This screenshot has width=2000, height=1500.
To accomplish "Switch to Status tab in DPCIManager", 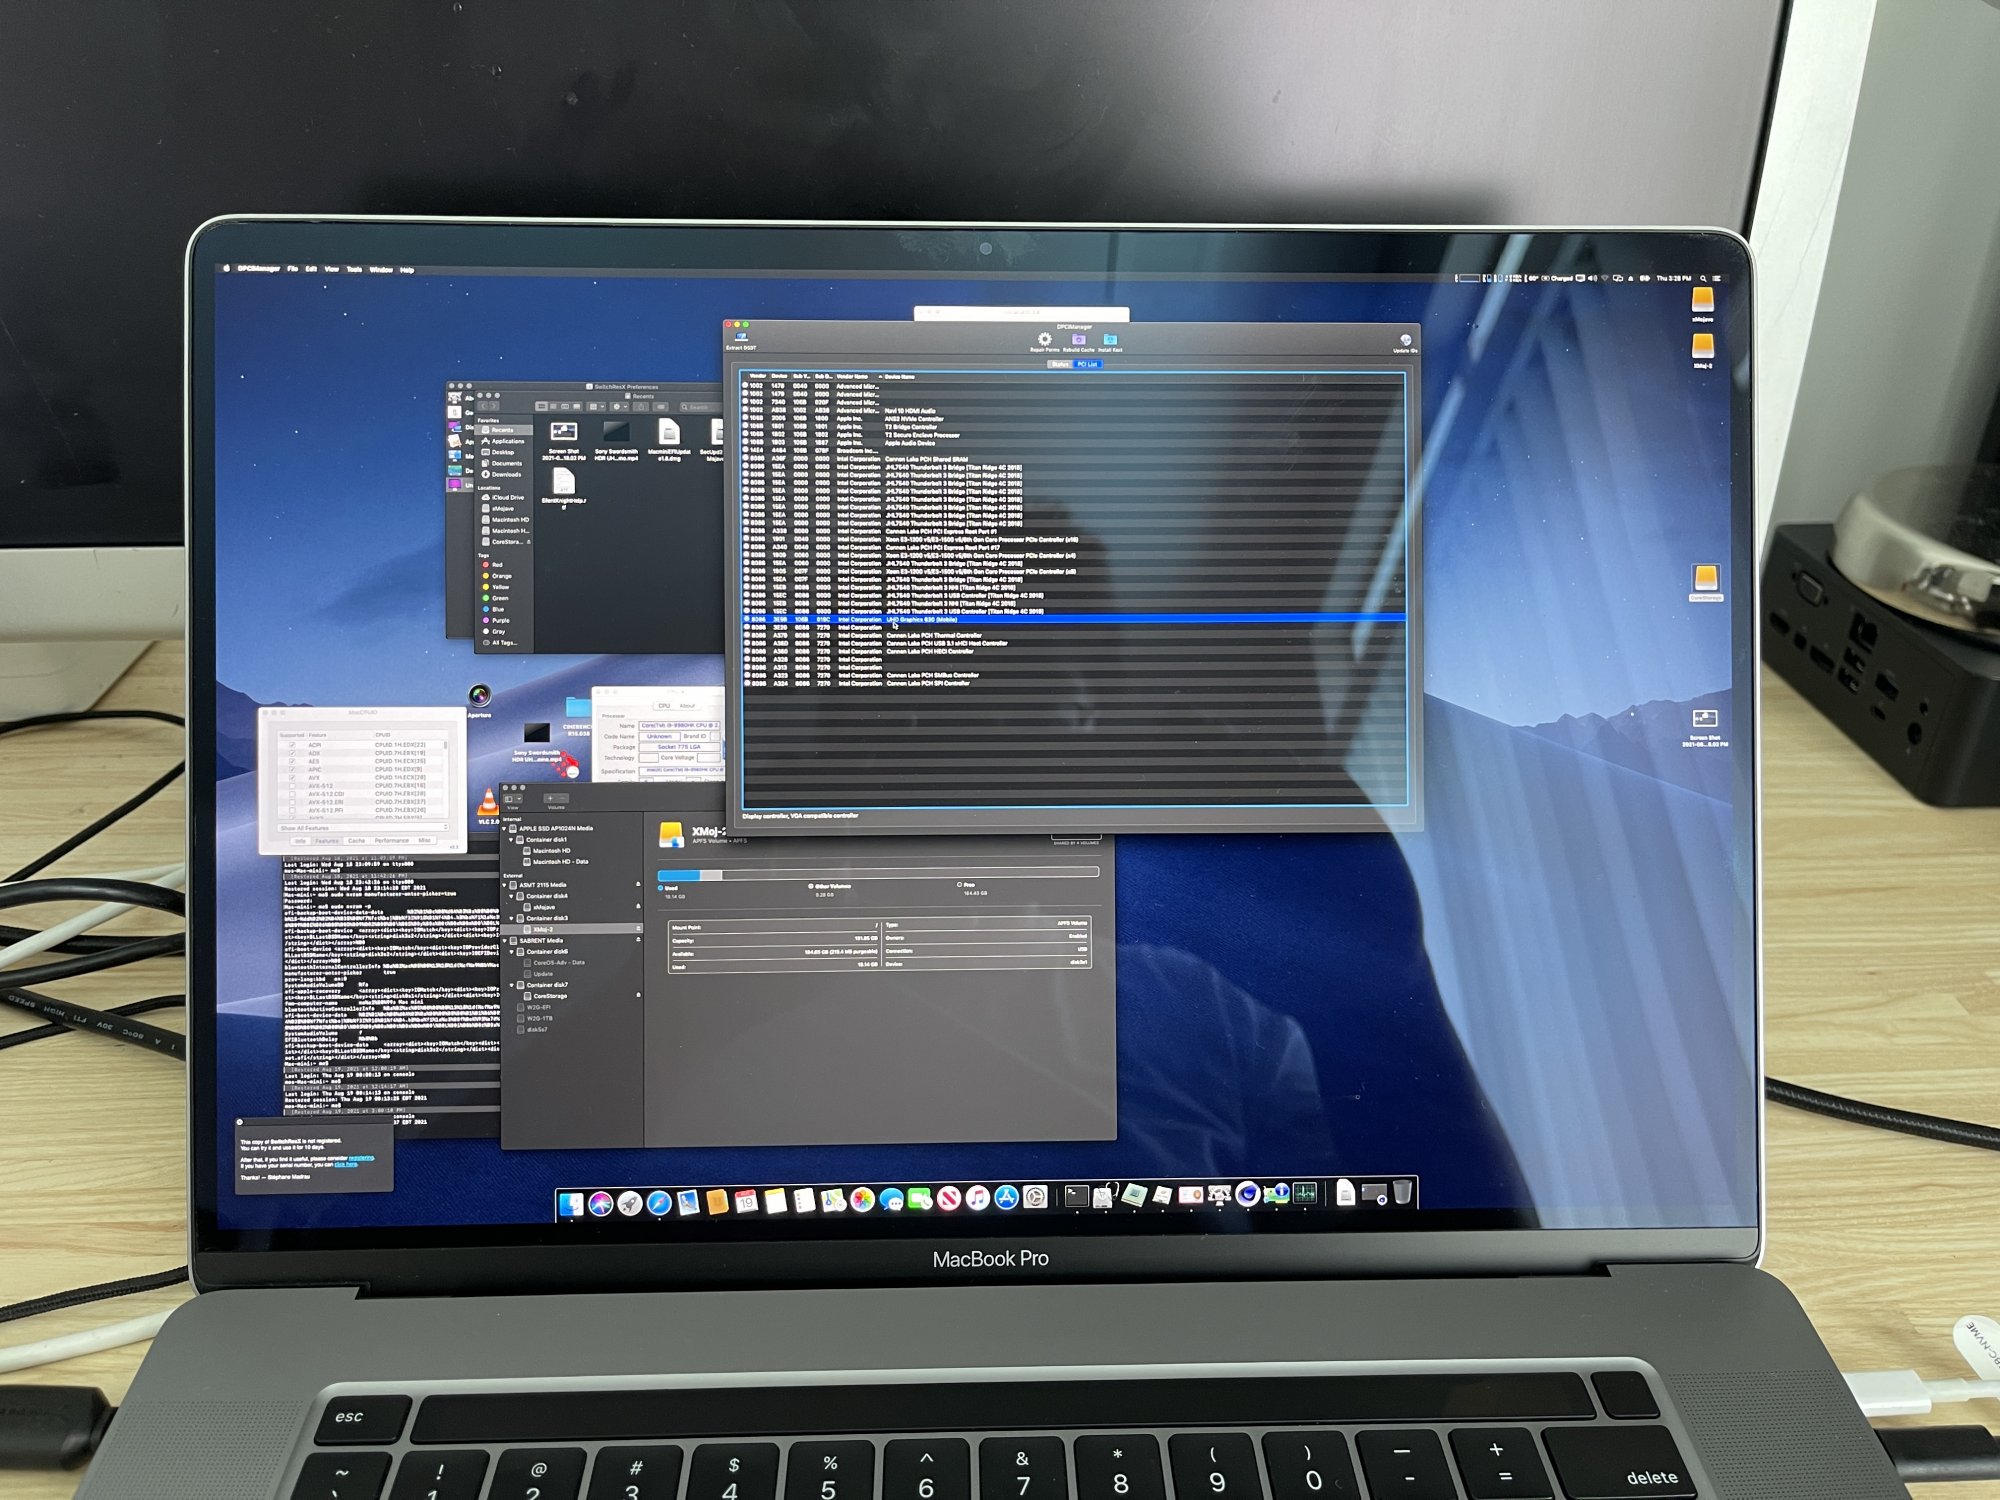I will pos(1060,364).
